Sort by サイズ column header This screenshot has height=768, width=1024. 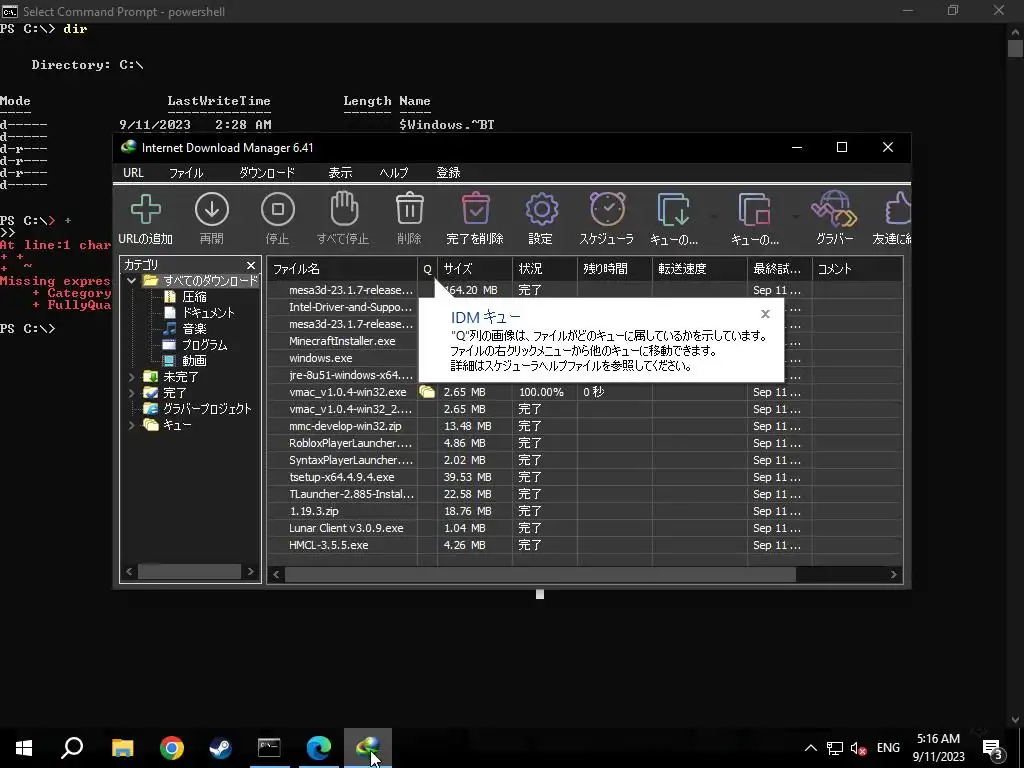(x=475, y=268)
